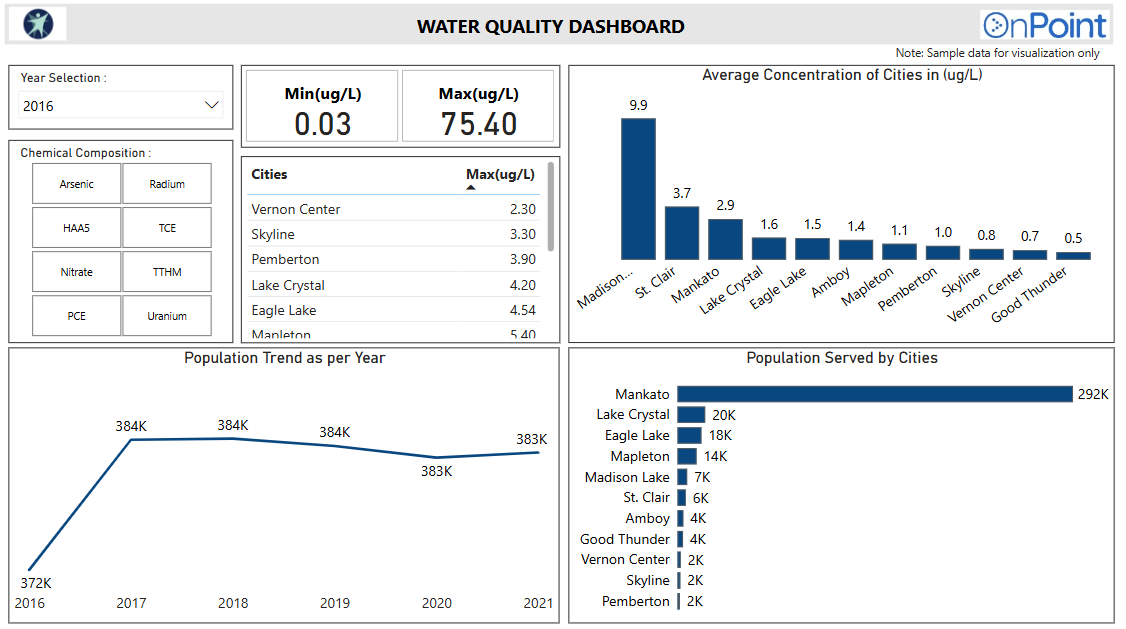The width and height of the screenshot is (1126, 629).
Task: Click the Good Thunder population bar 4K
Action: click(680, 539)
